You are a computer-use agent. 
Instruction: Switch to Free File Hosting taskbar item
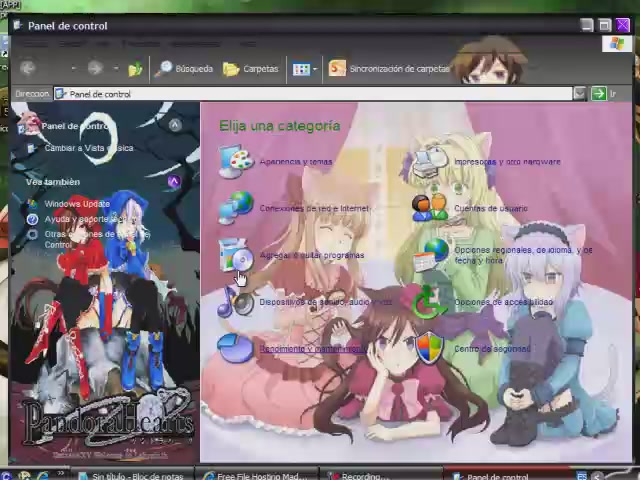click(258, 475)
